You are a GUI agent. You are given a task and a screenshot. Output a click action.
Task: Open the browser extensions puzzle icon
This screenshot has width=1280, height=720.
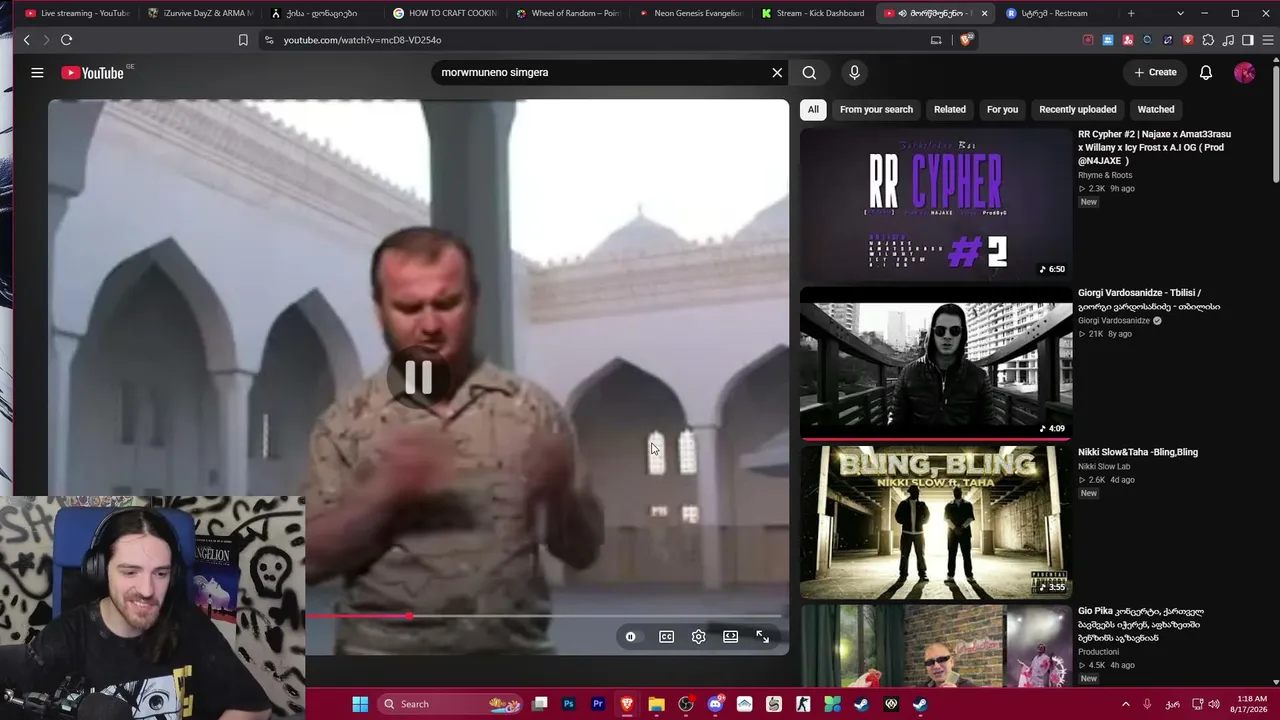coord(1208,40)
